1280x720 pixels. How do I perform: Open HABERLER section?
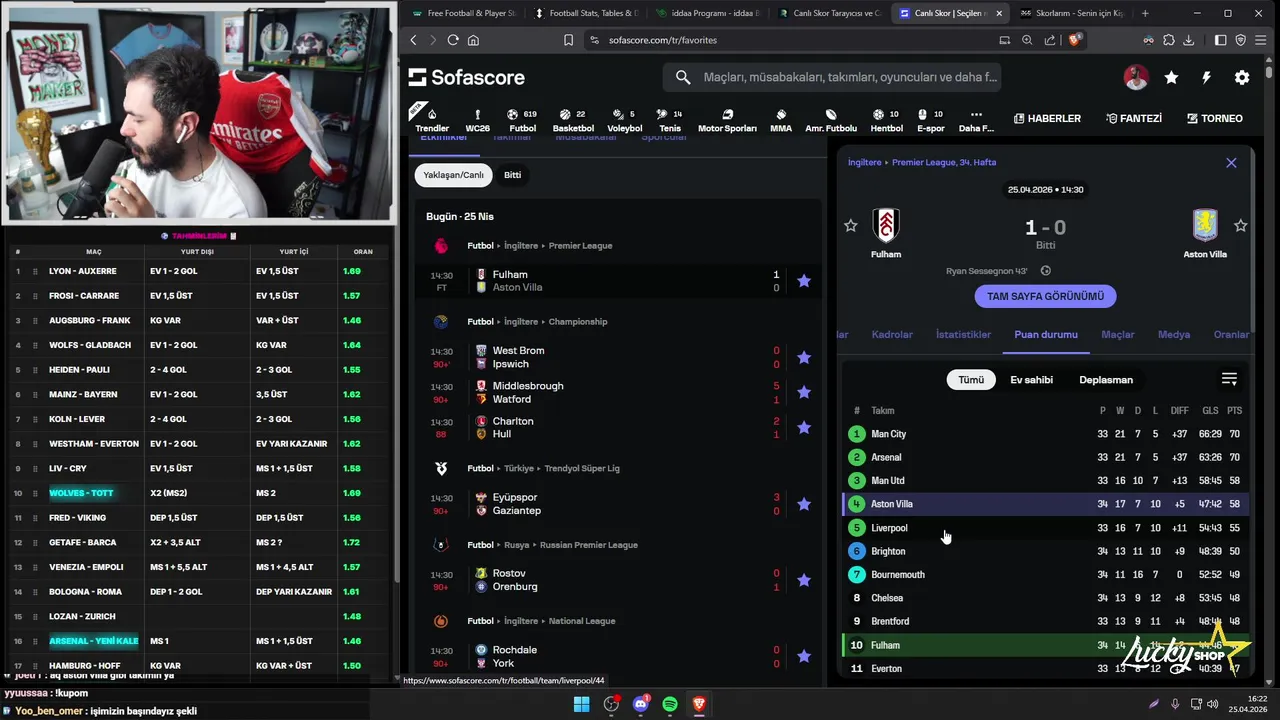coord(1047,118)
